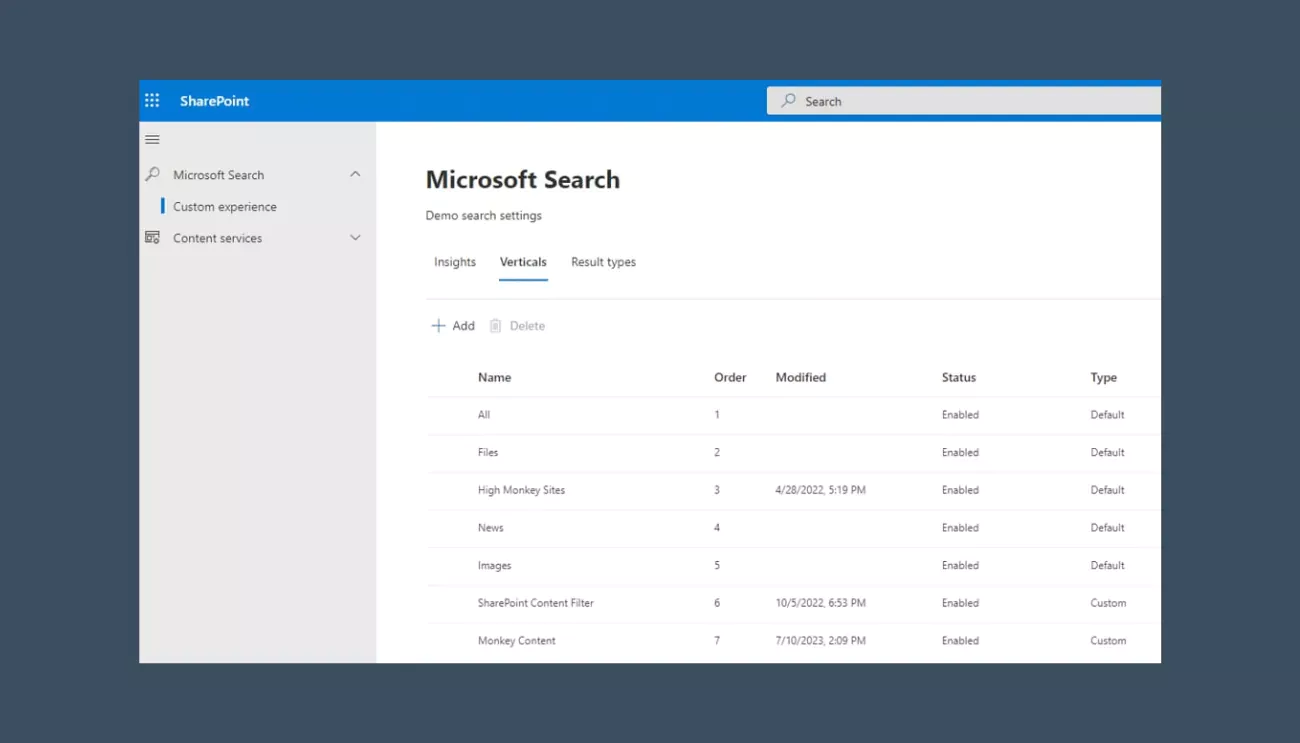Image resolution: width=1300 pixels, height=743 pixels.
Task: Select the Images vertical row
Action: 494,565
